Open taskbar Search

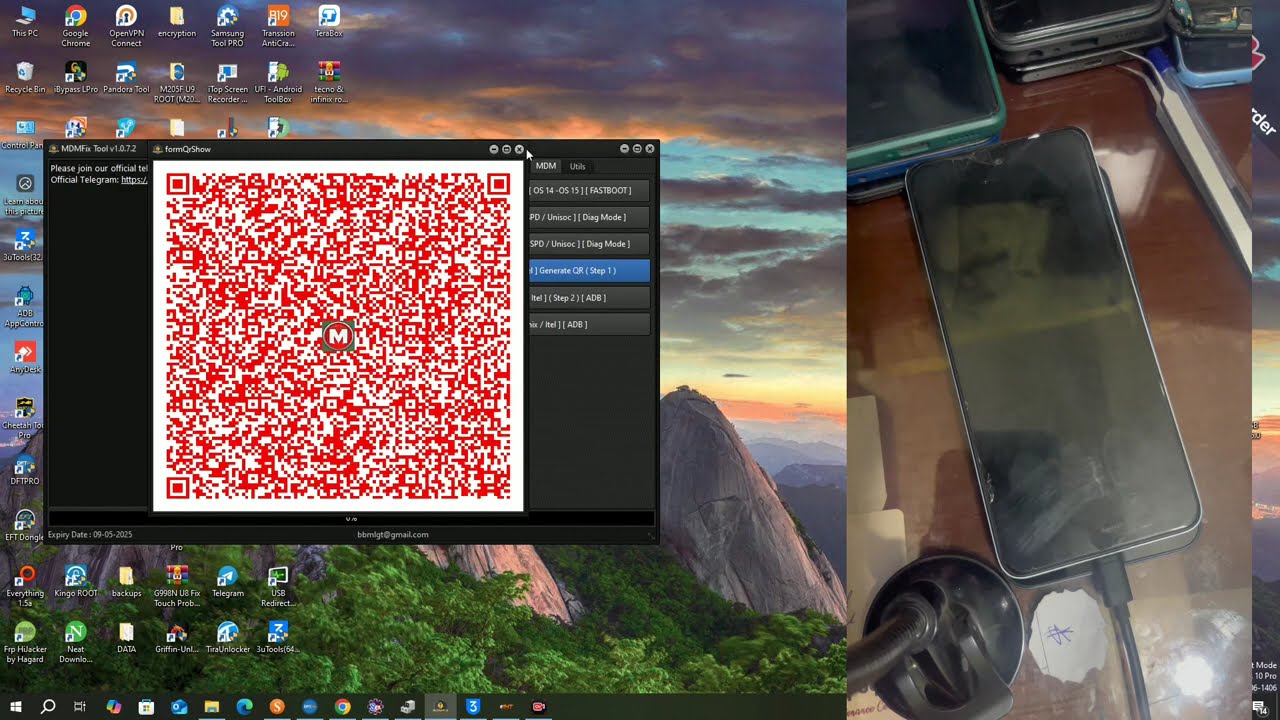coord(48,707)
